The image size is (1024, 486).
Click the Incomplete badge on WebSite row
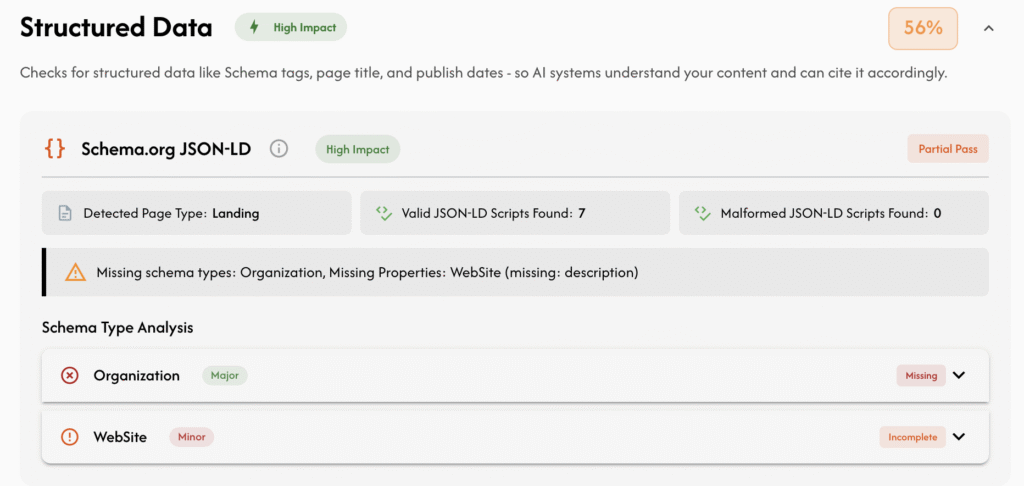pyautogui.click(x=912, y=437)
